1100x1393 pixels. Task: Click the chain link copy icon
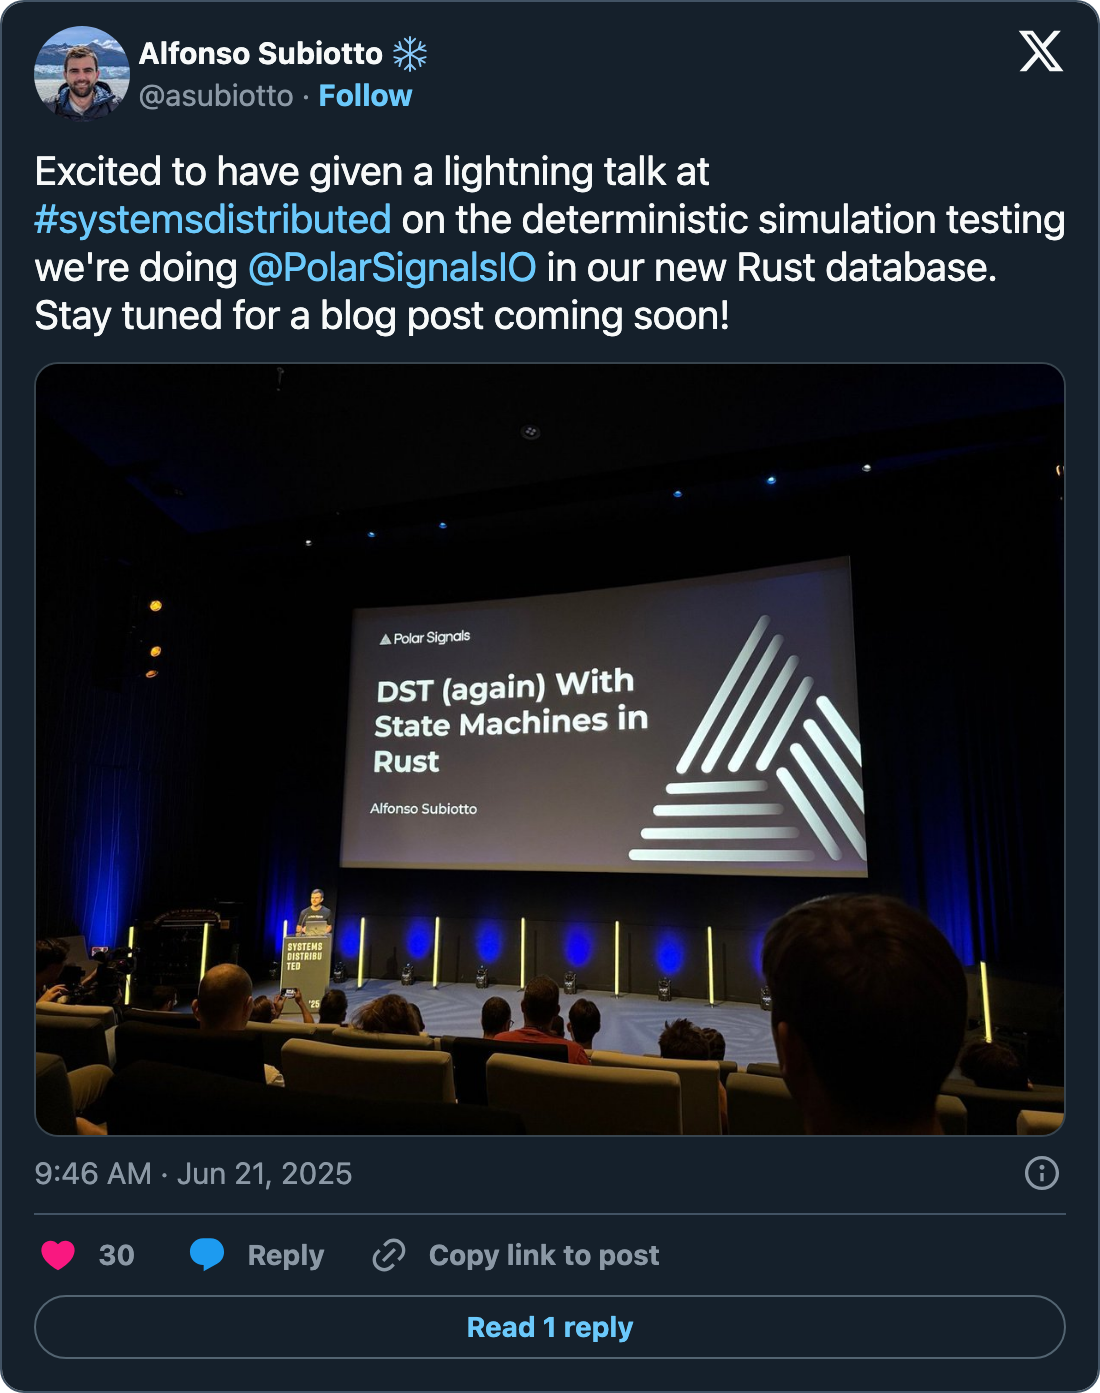coord(388,1255)
